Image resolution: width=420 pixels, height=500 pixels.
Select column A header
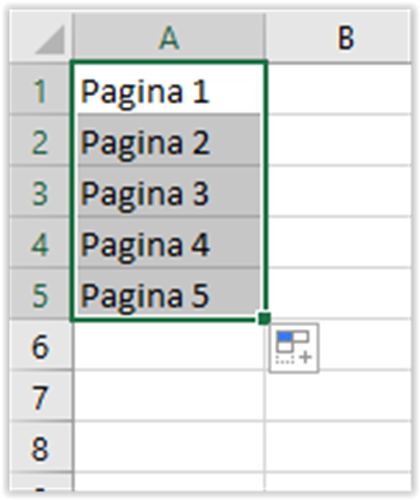point(169,37)
